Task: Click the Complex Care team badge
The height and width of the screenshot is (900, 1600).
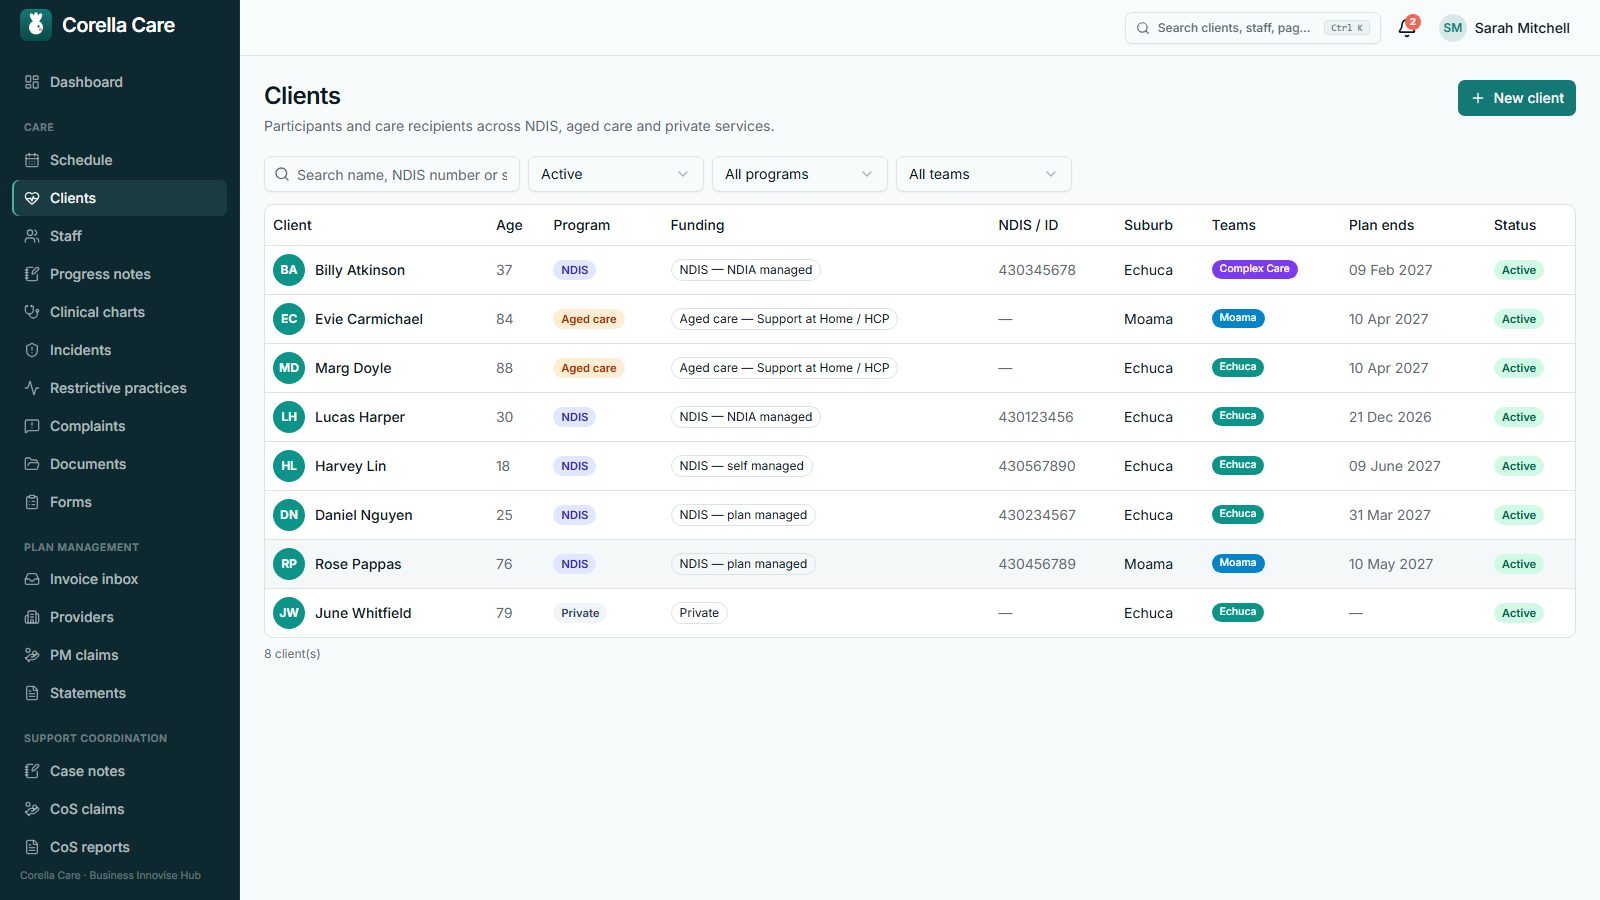Action: pyautogui.click(x=1254, y=269)
